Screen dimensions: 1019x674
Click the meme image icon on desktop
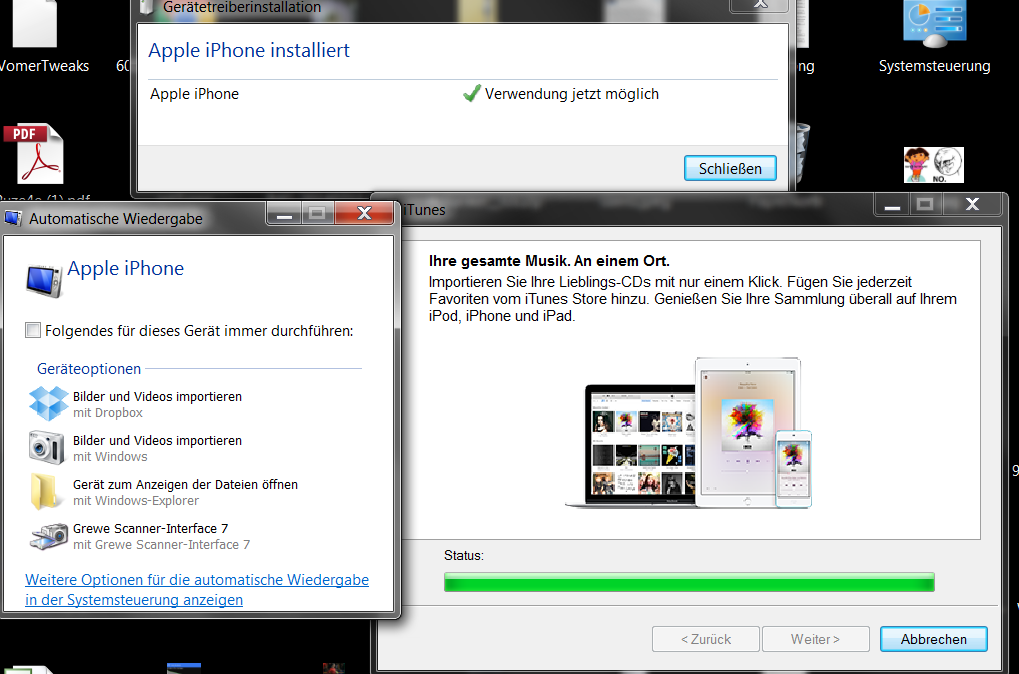[933, 164]
